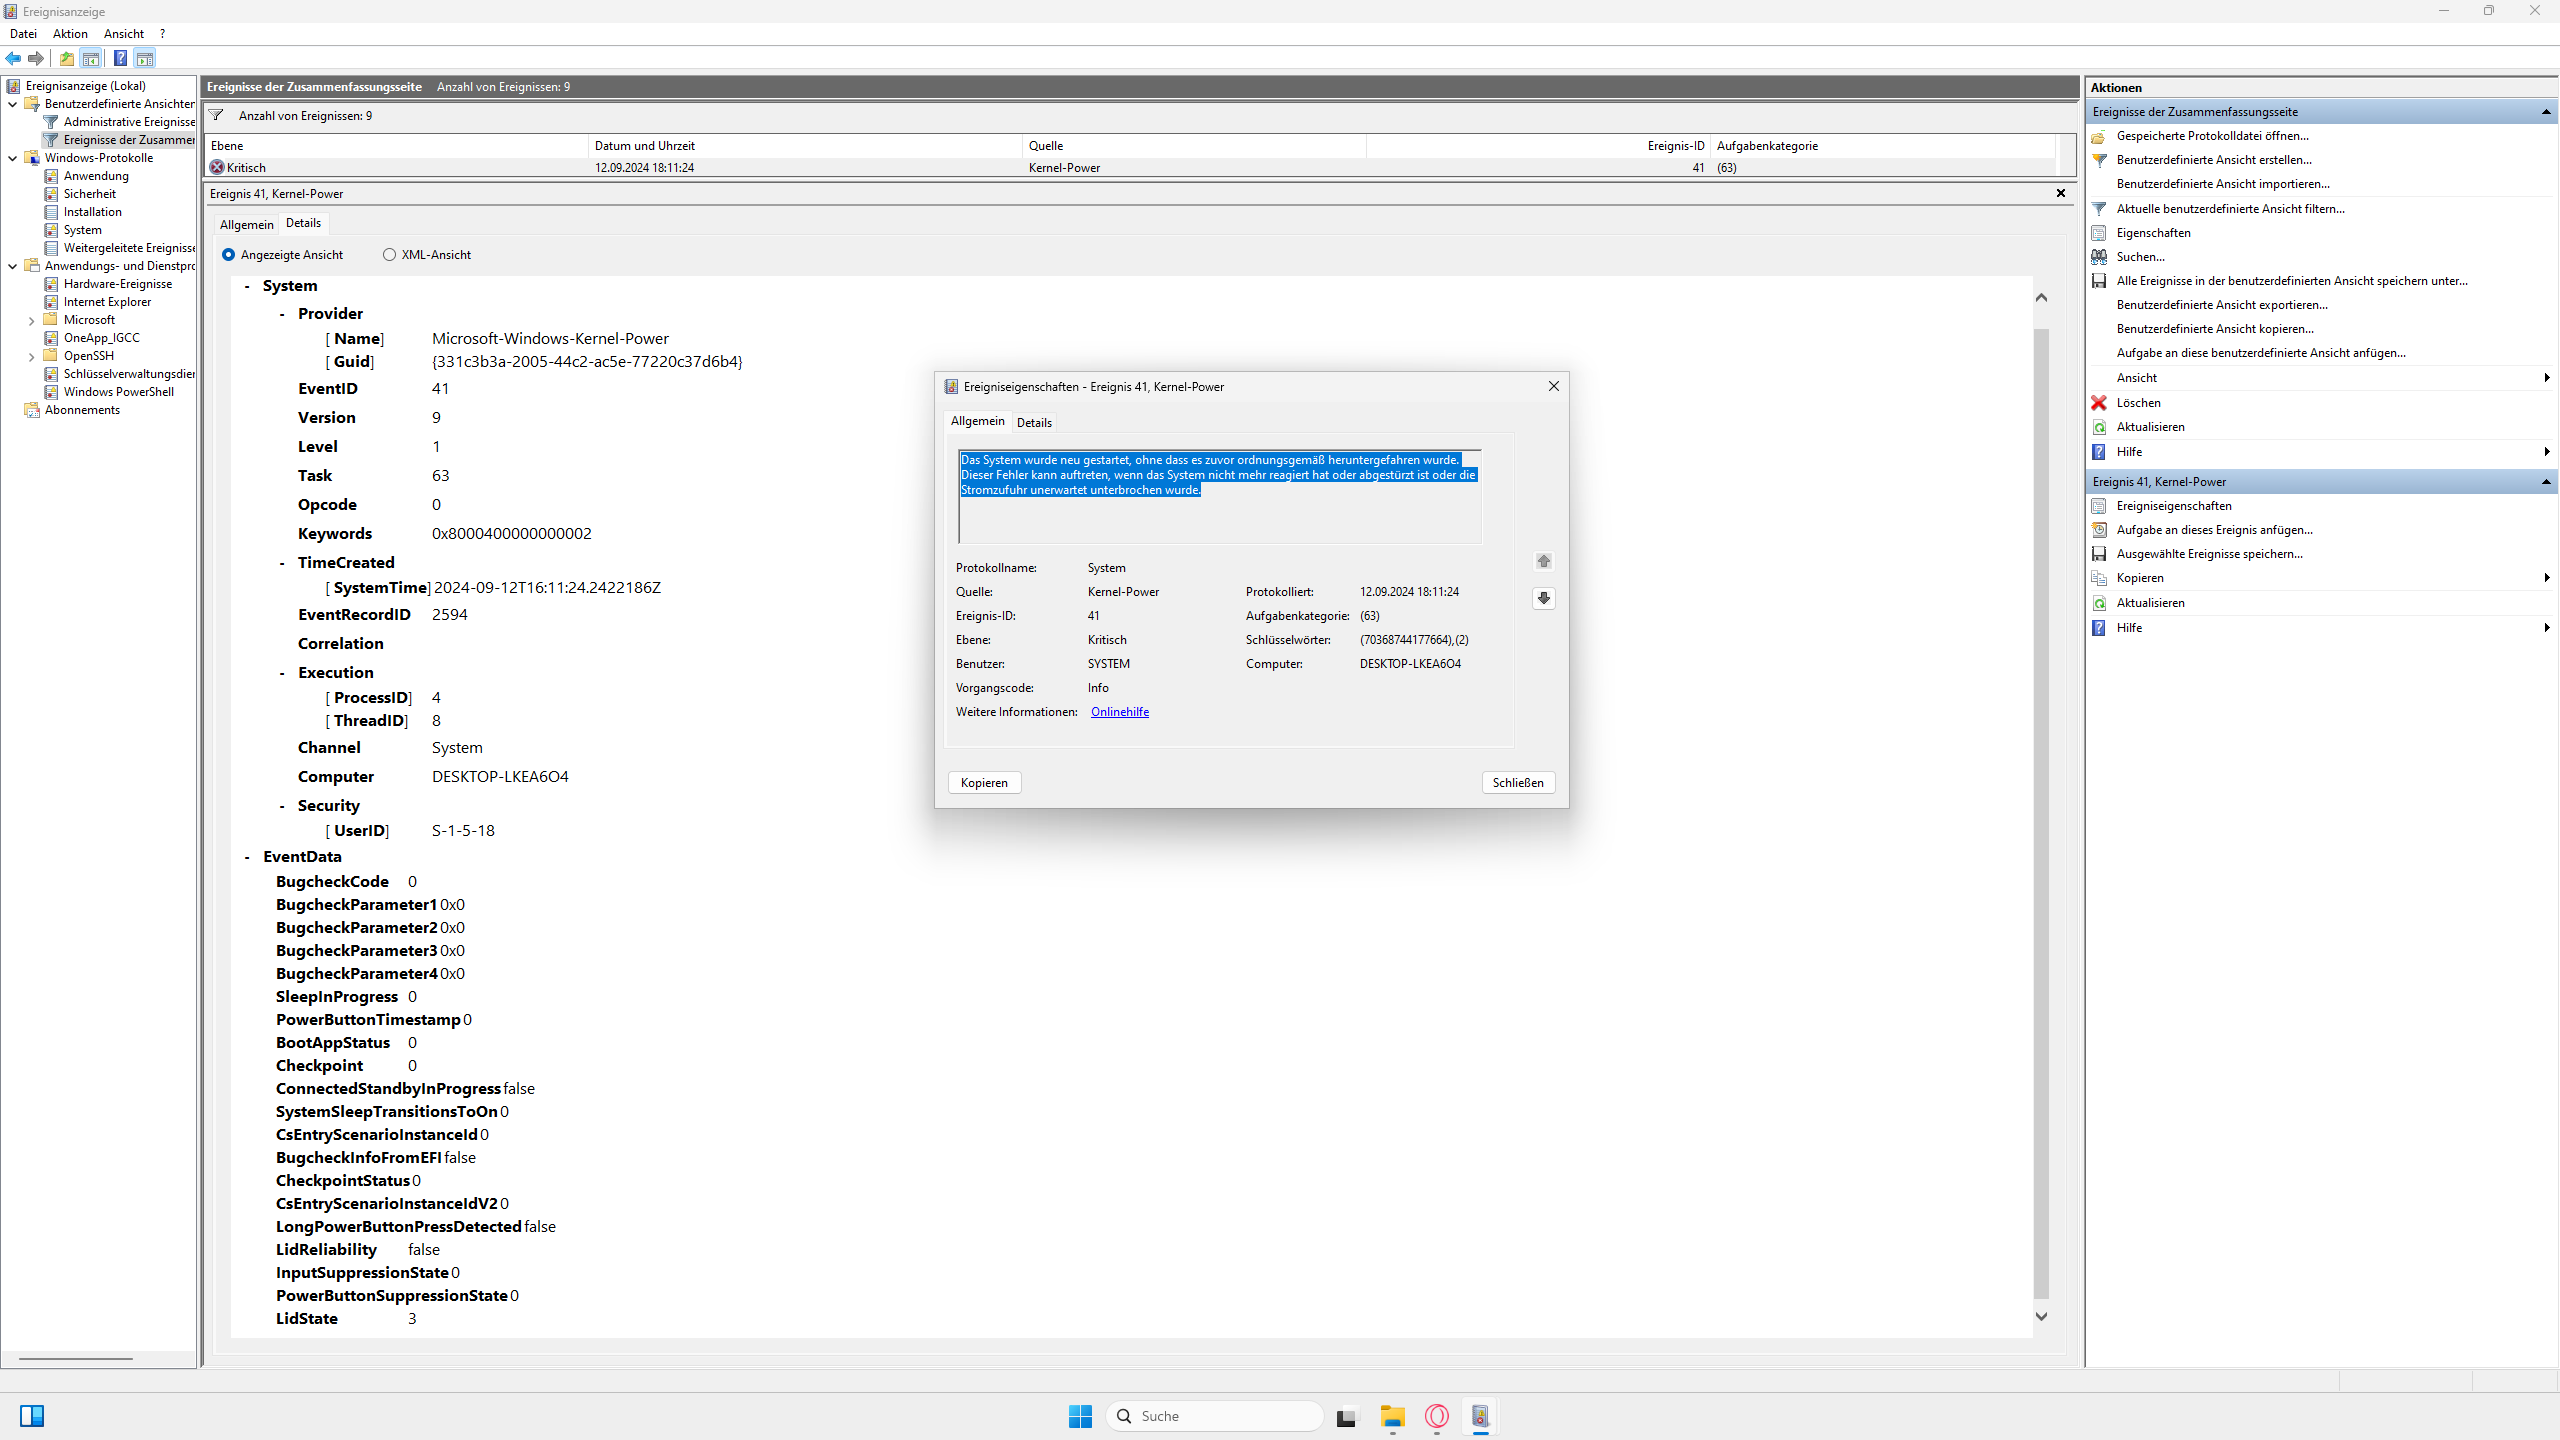Image resolution: width=2560 pixels, height=1440 pixels.
Task: Open the Aktion menu
Action: pyautogui.click(x=70, y=33)
